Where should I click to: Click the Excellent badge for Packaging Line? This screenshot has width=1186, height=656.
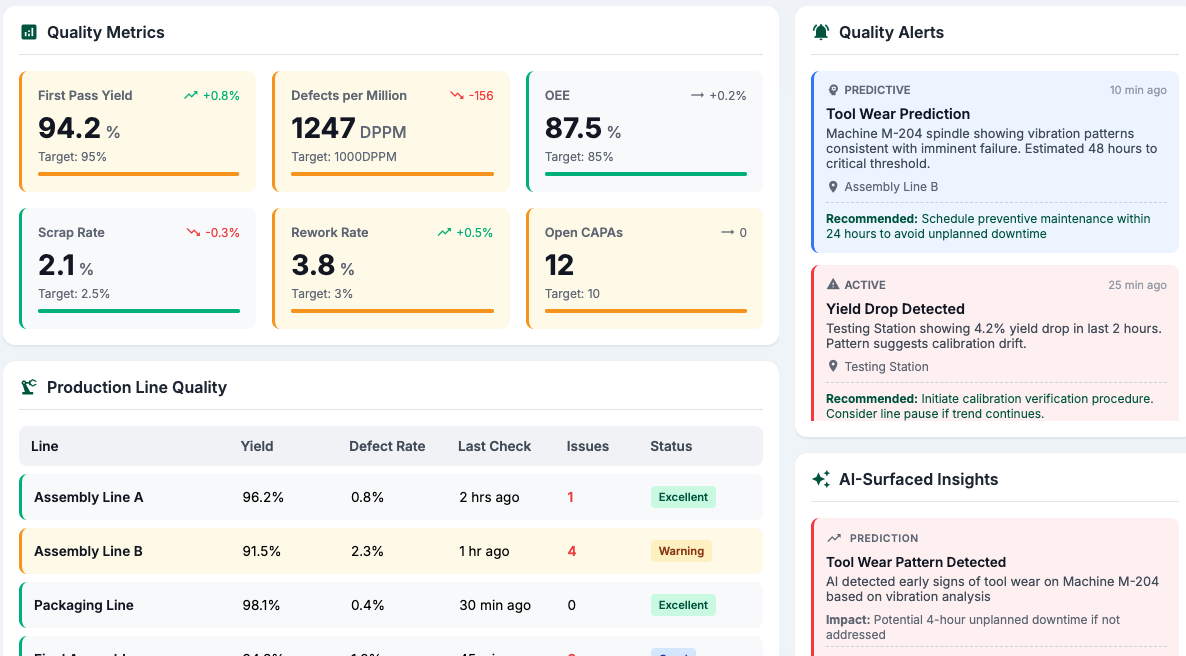[x=683, y=605]
